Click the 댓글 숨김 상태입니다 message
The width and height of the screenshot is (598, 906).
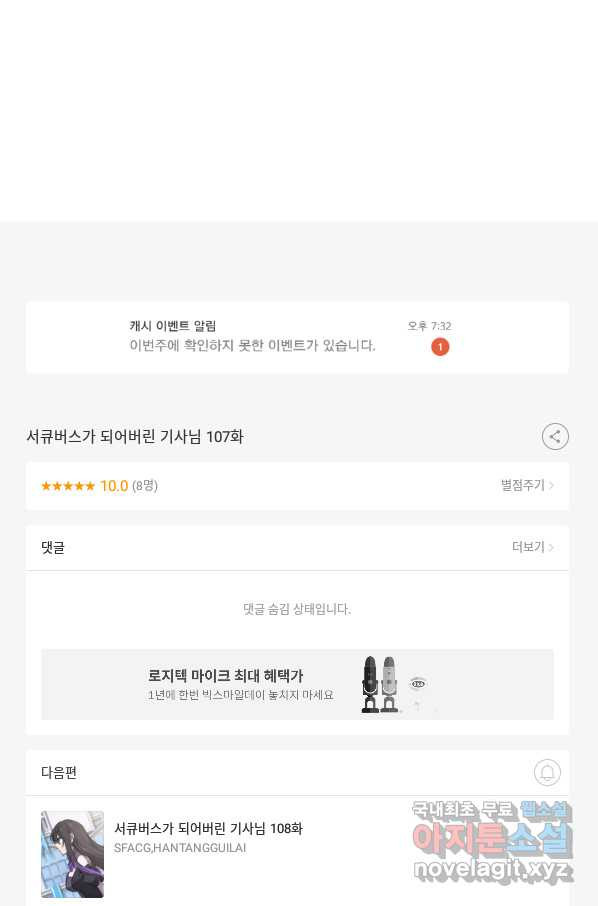[297, 609]
